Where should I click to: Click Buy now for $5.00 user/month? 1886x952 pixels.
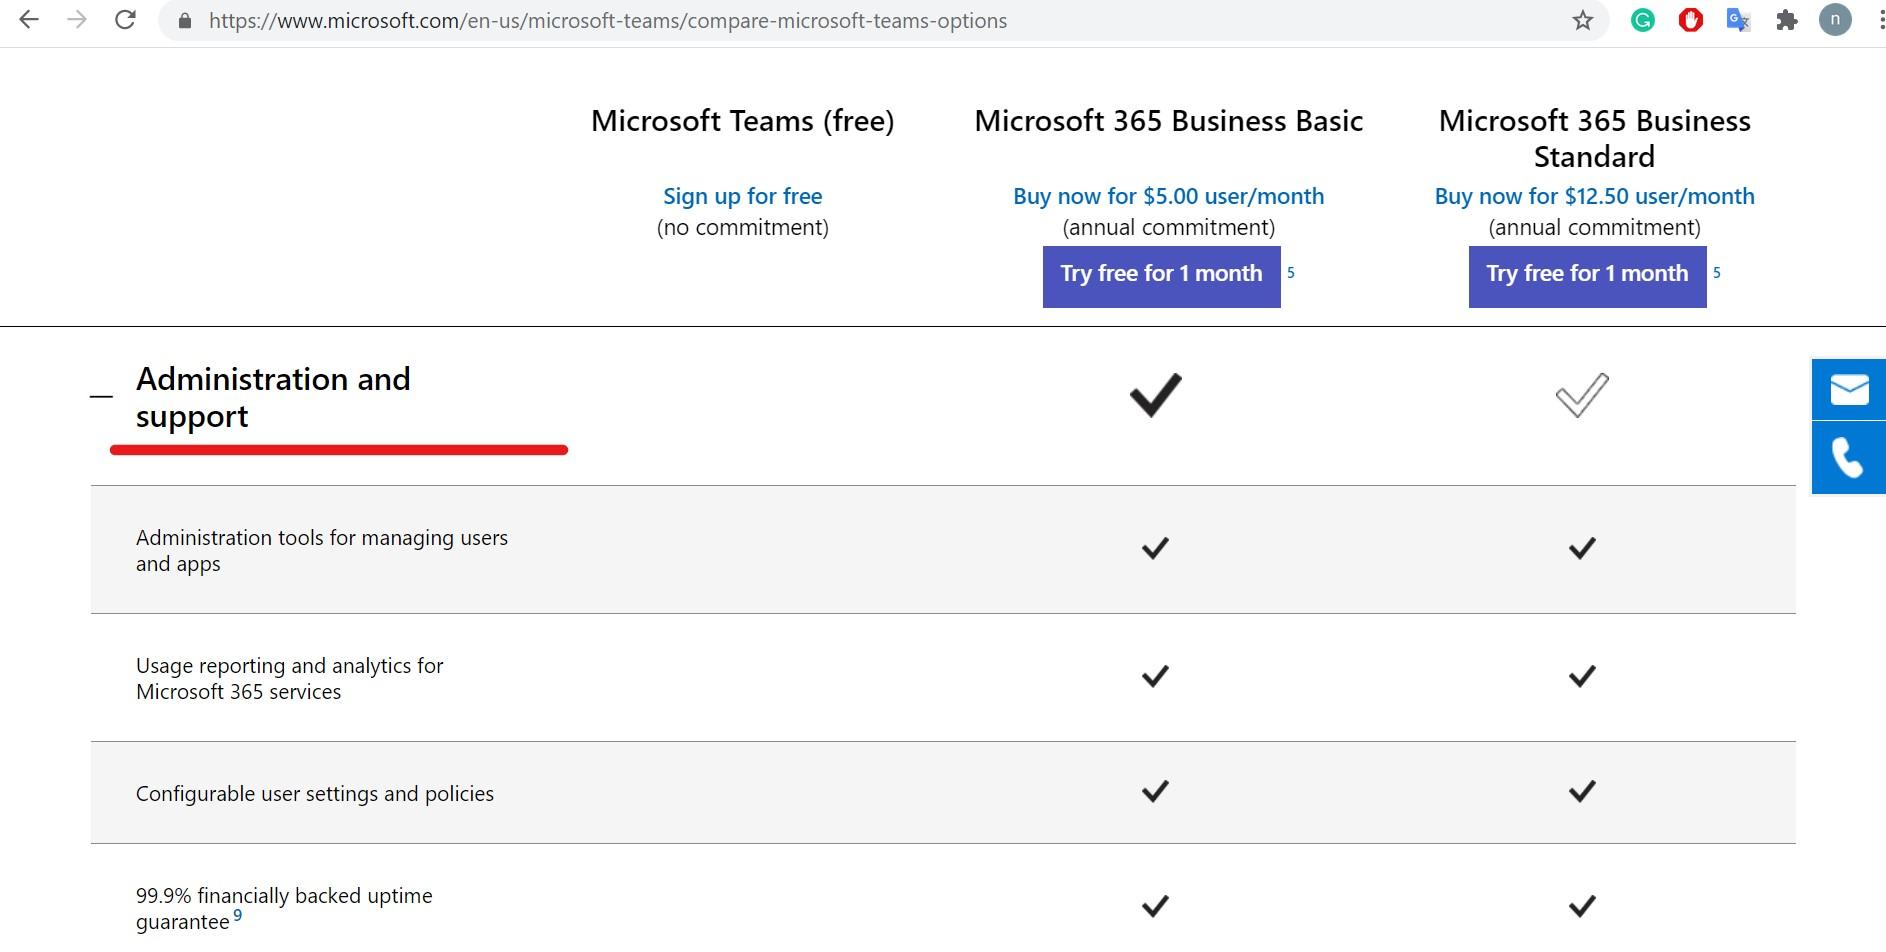tap(1168, 196)
